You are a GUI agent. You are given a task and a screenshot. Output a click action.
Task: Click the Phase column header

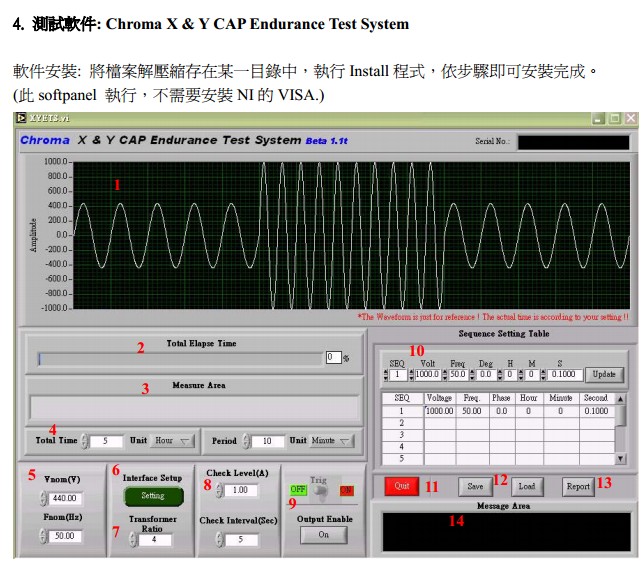click(x=502, y=398)
